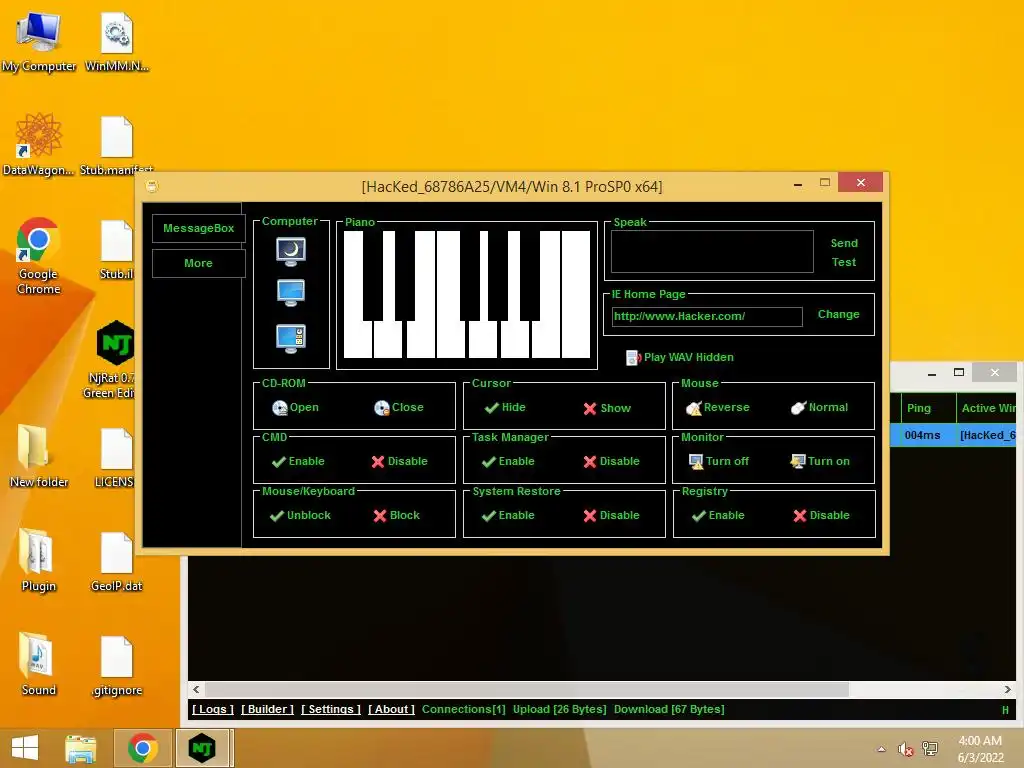
Task: Click Unblock in Mouse/Keyboard group
Action: click(300, 515)
